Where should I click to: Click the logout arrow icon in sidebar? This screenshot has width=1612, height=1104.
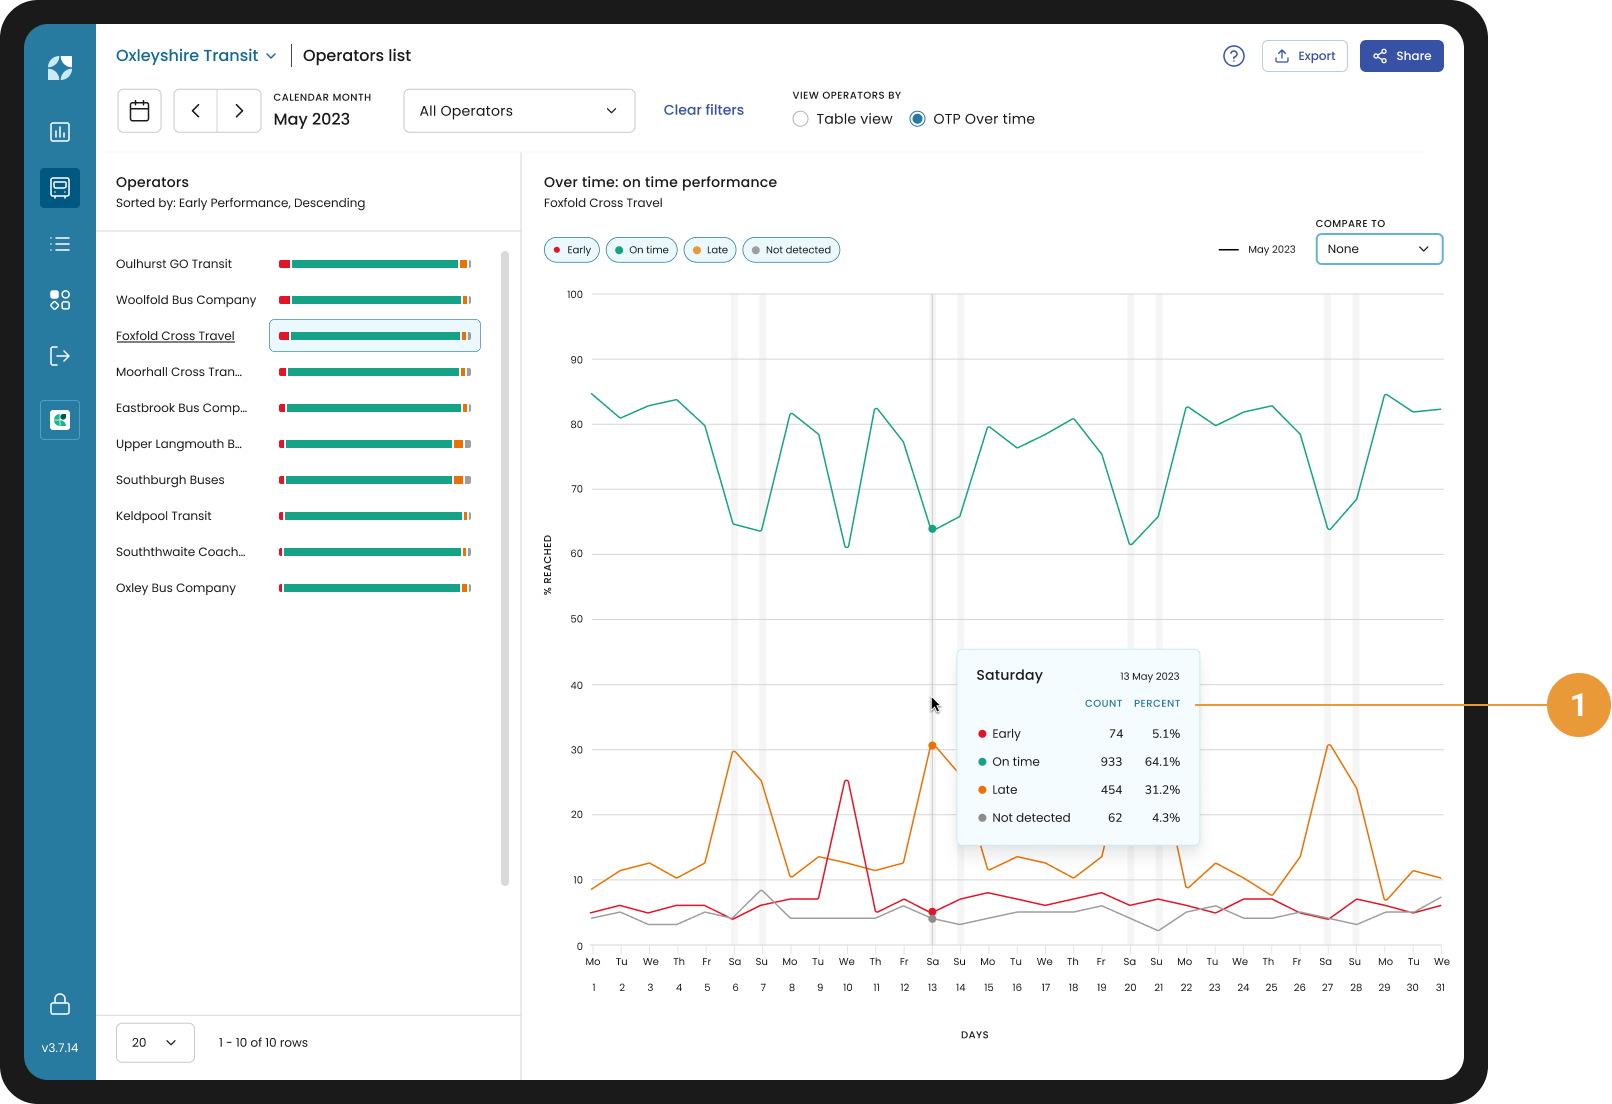coord(60,356)
